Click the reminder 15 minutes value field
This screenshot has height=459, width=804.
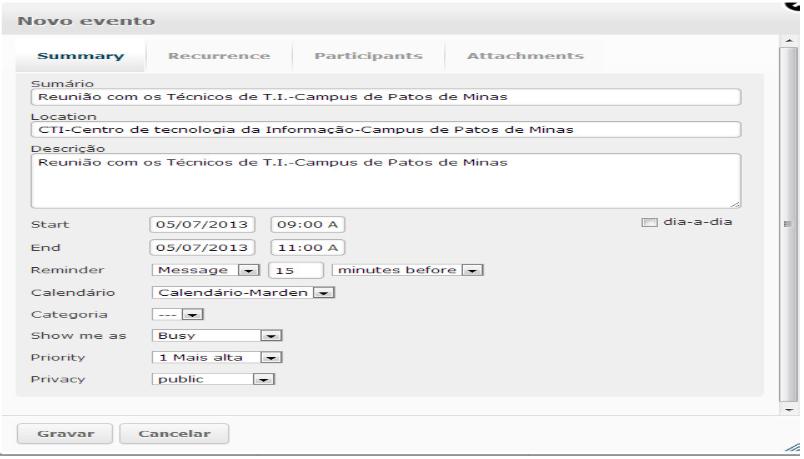tap(295, 270)
